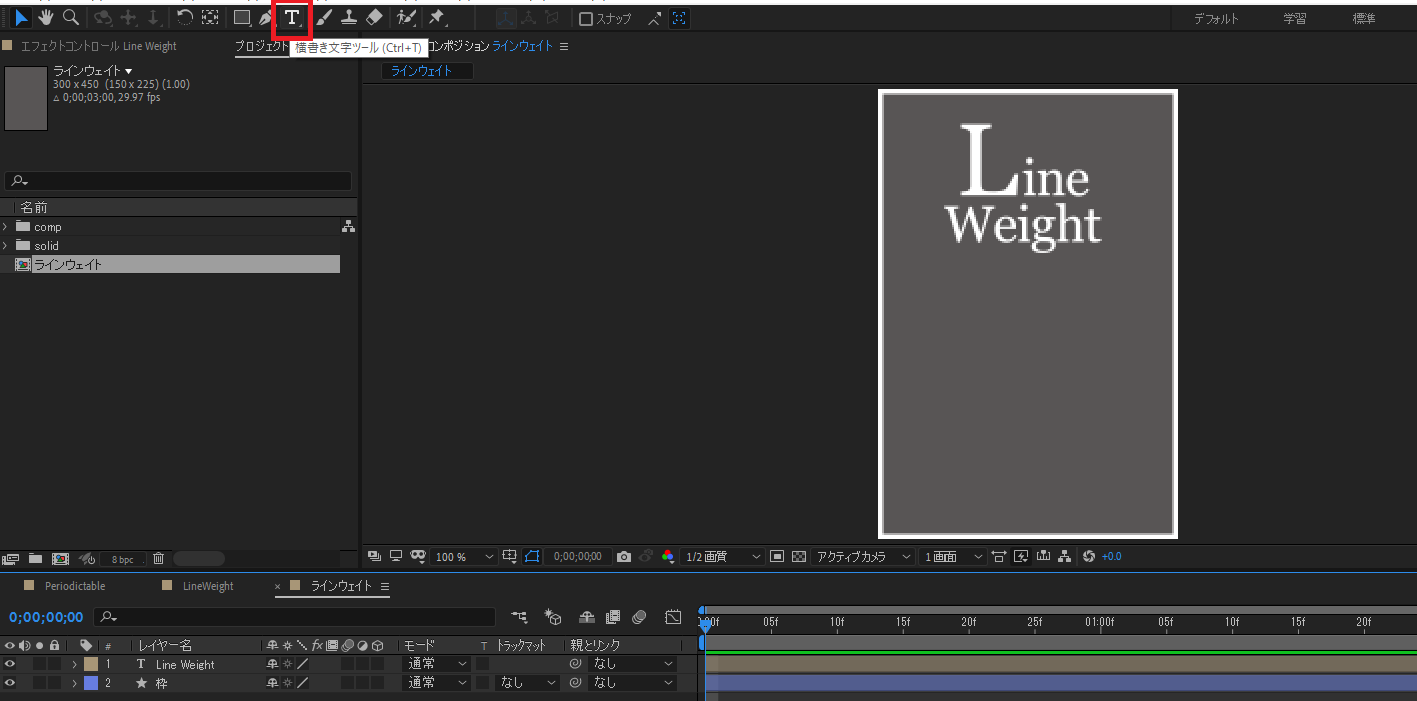Screen dimensions: 1417x701
Task: Select the Hand tool
Action: 46,18
